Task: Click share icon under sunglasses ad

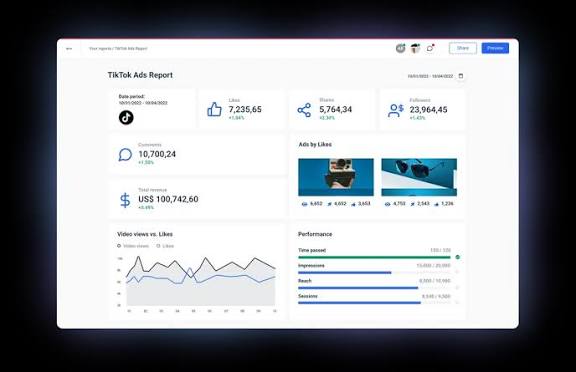Action: [413, 204]
